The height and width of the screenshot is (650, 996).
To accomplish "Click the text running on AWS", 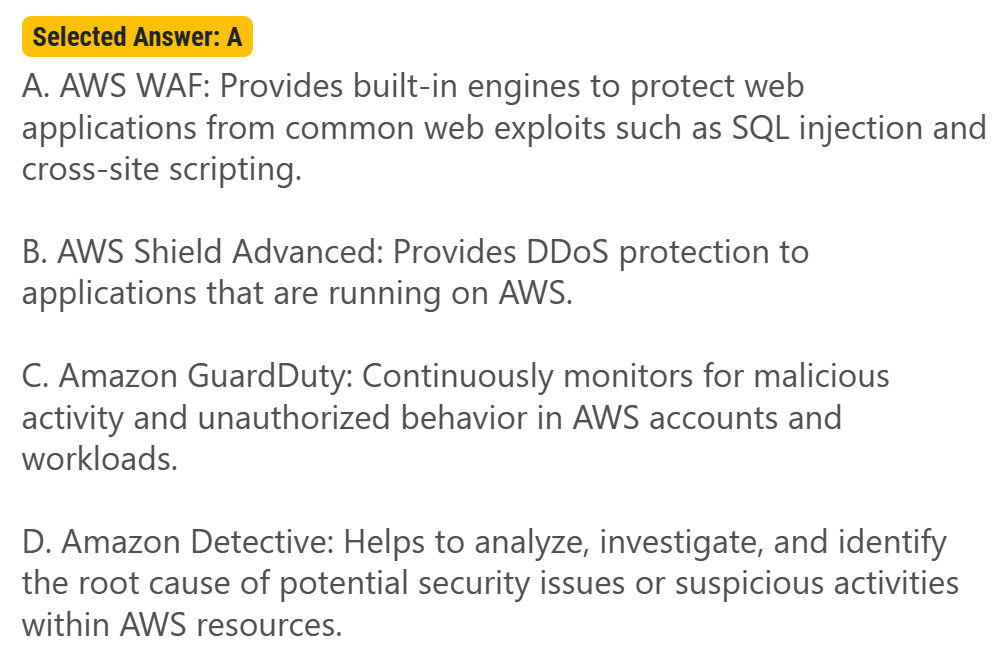I will pos(468,294).
